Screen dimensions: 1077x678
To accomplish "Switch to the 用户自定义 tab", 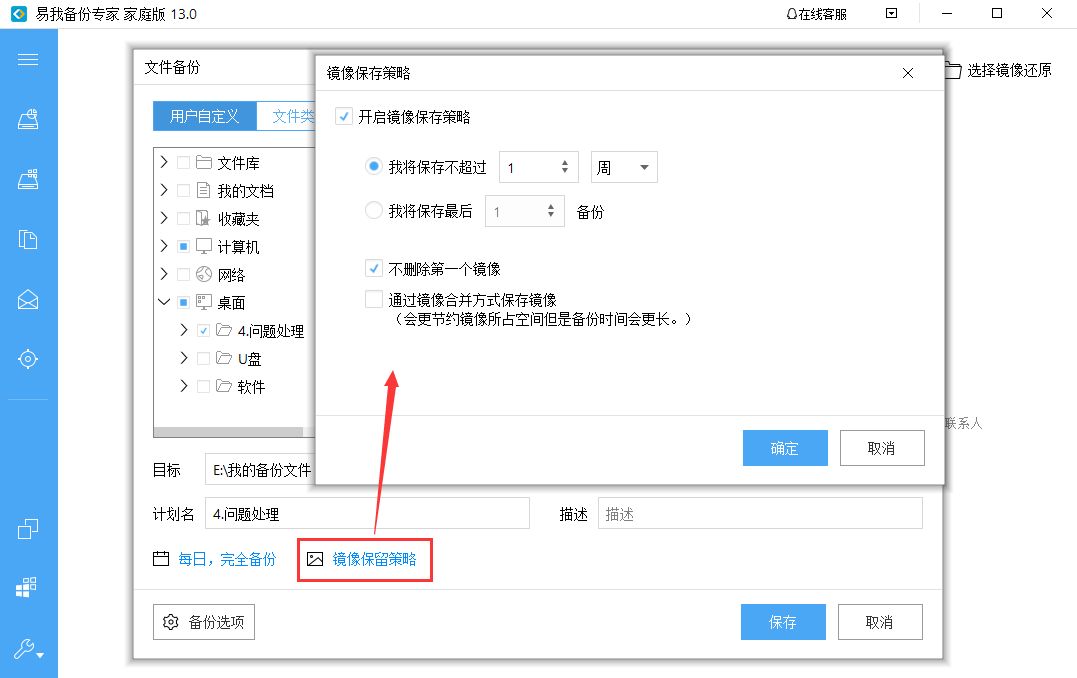I will [205, 116].
